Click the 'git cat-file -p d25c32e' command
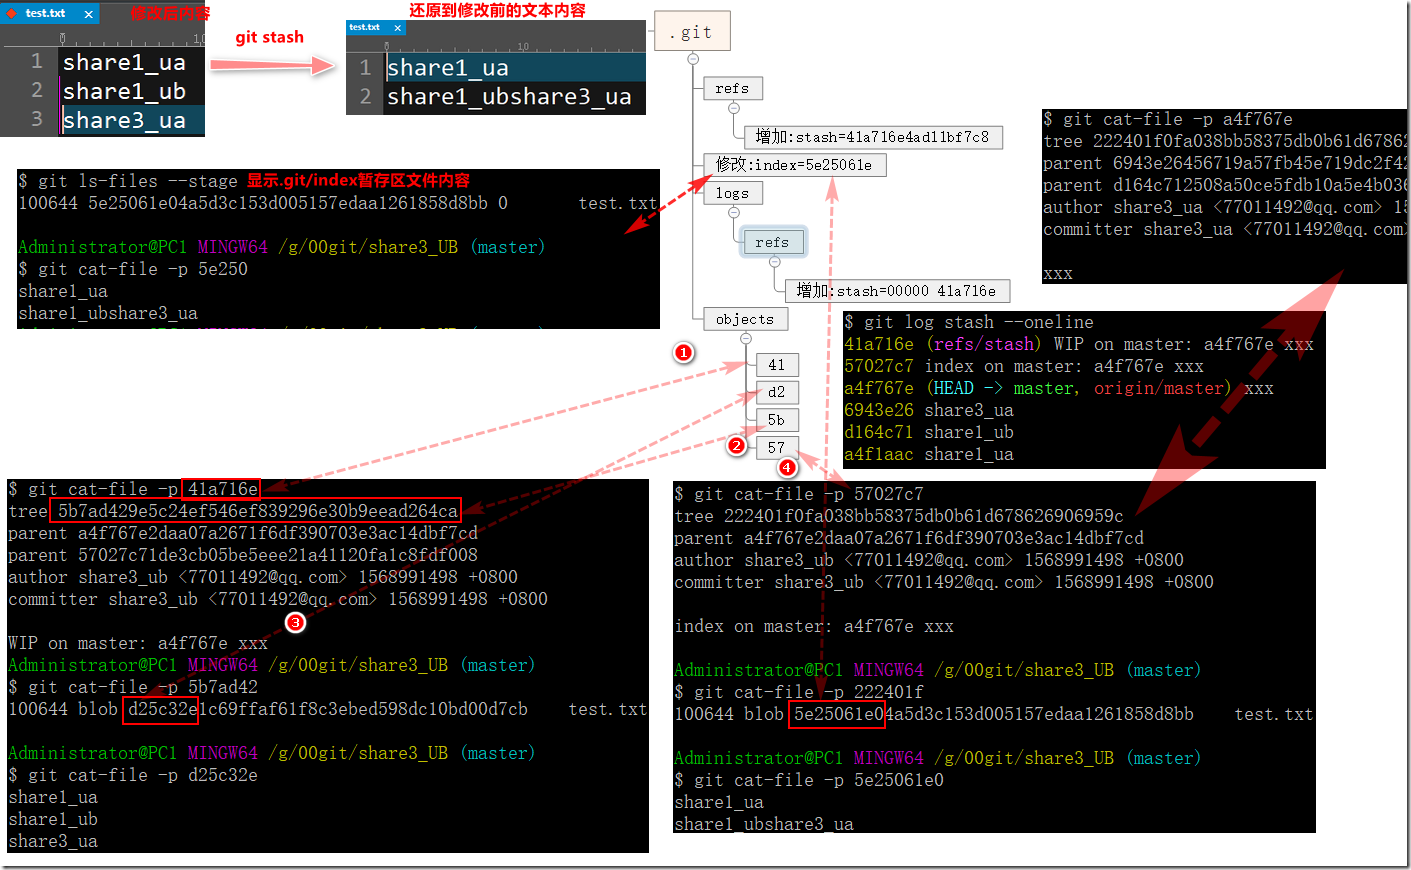Image resolution: width=1411 pixels, height=870 pixels. [x=133, y=775]
